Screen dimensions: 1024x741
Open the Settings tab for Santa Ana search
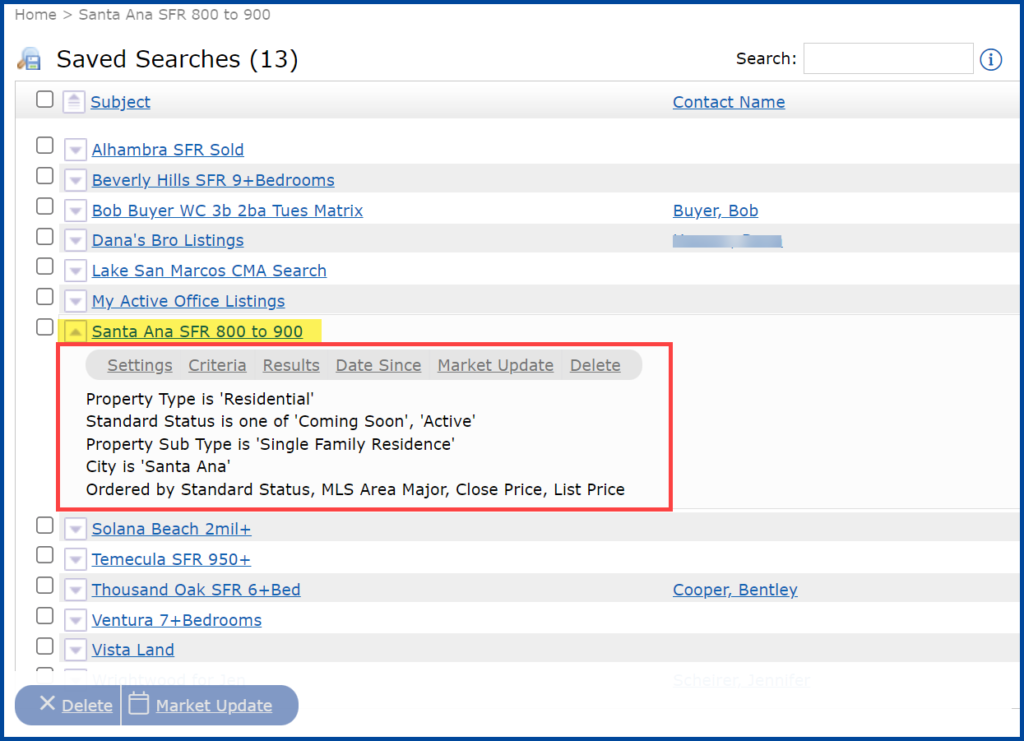tap(139, 365)
